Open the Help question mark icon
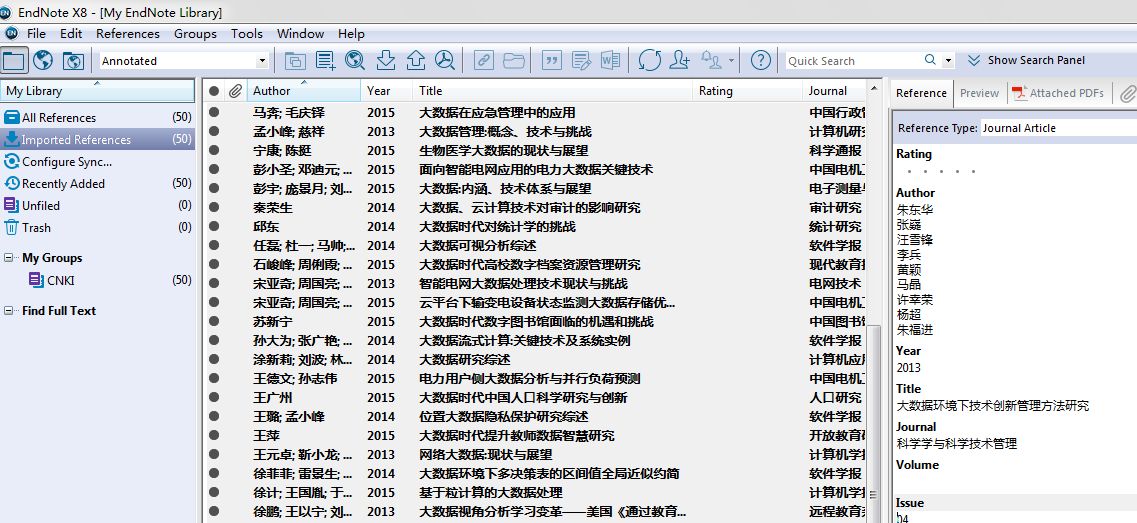This screenshot has width=1137, height=523. 760,60
